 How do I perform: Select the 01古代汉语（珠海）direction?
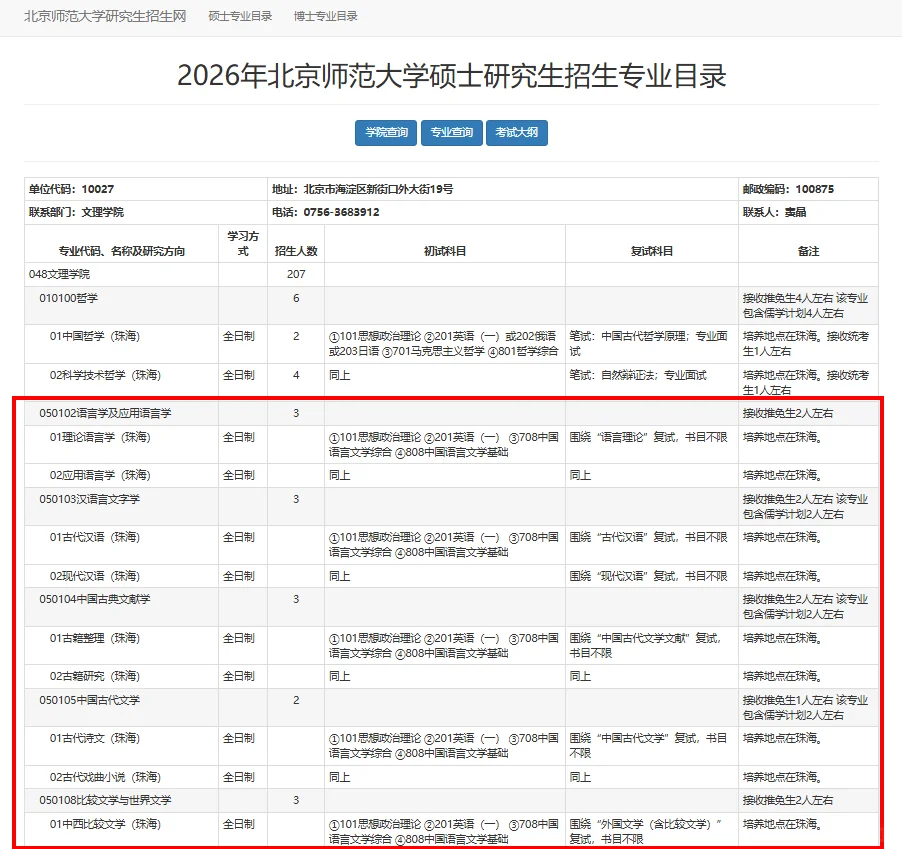click(x=95, y=538)
